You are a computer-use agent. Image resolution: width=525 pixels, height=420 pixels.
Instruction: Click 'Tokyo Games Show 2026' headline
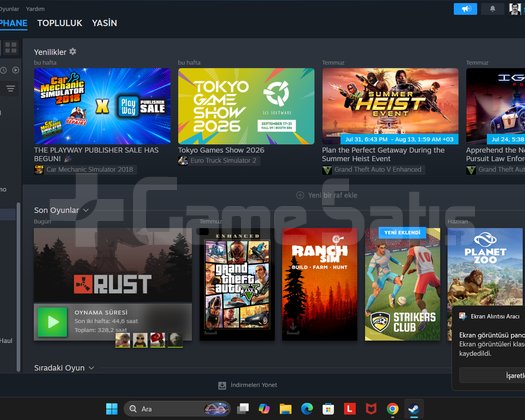[x=221, y=150]
